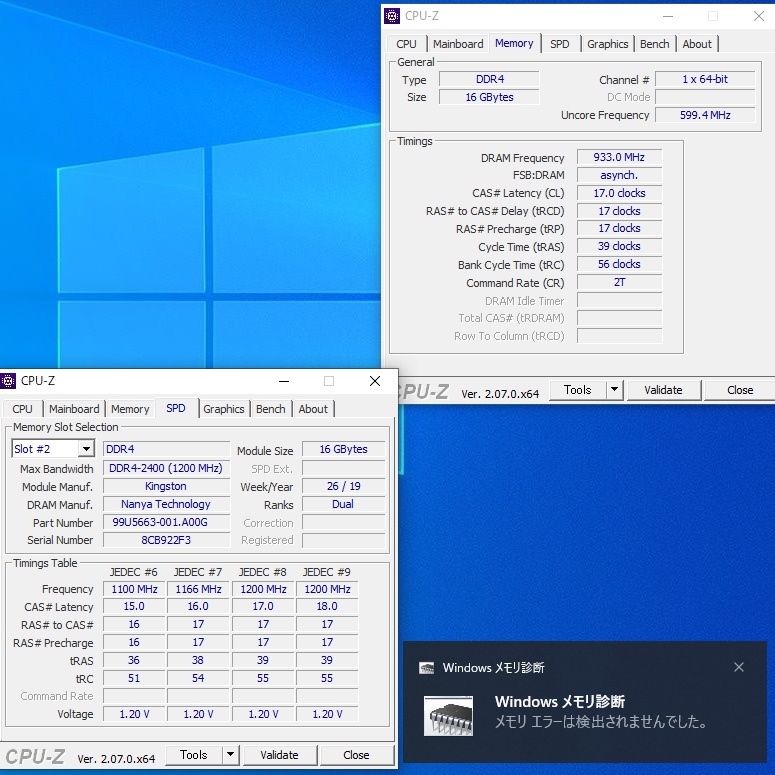The image size is (775, 775).
Task: Click the memory chip icon in the notification
Action: tap(449, 714)
